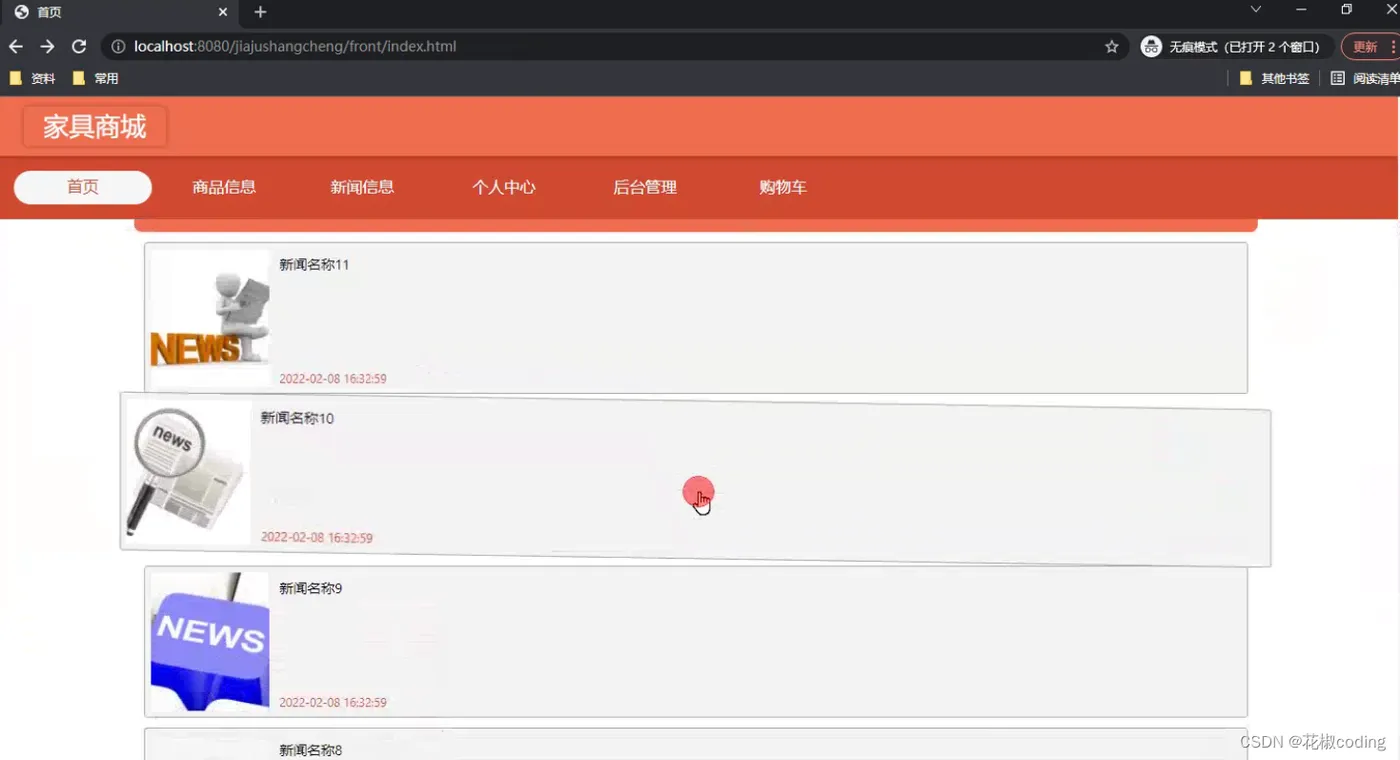Open the 其他书签 bookmarks folder
Viewport: 1400px width, 760px height.
(x=1274, y=78)
